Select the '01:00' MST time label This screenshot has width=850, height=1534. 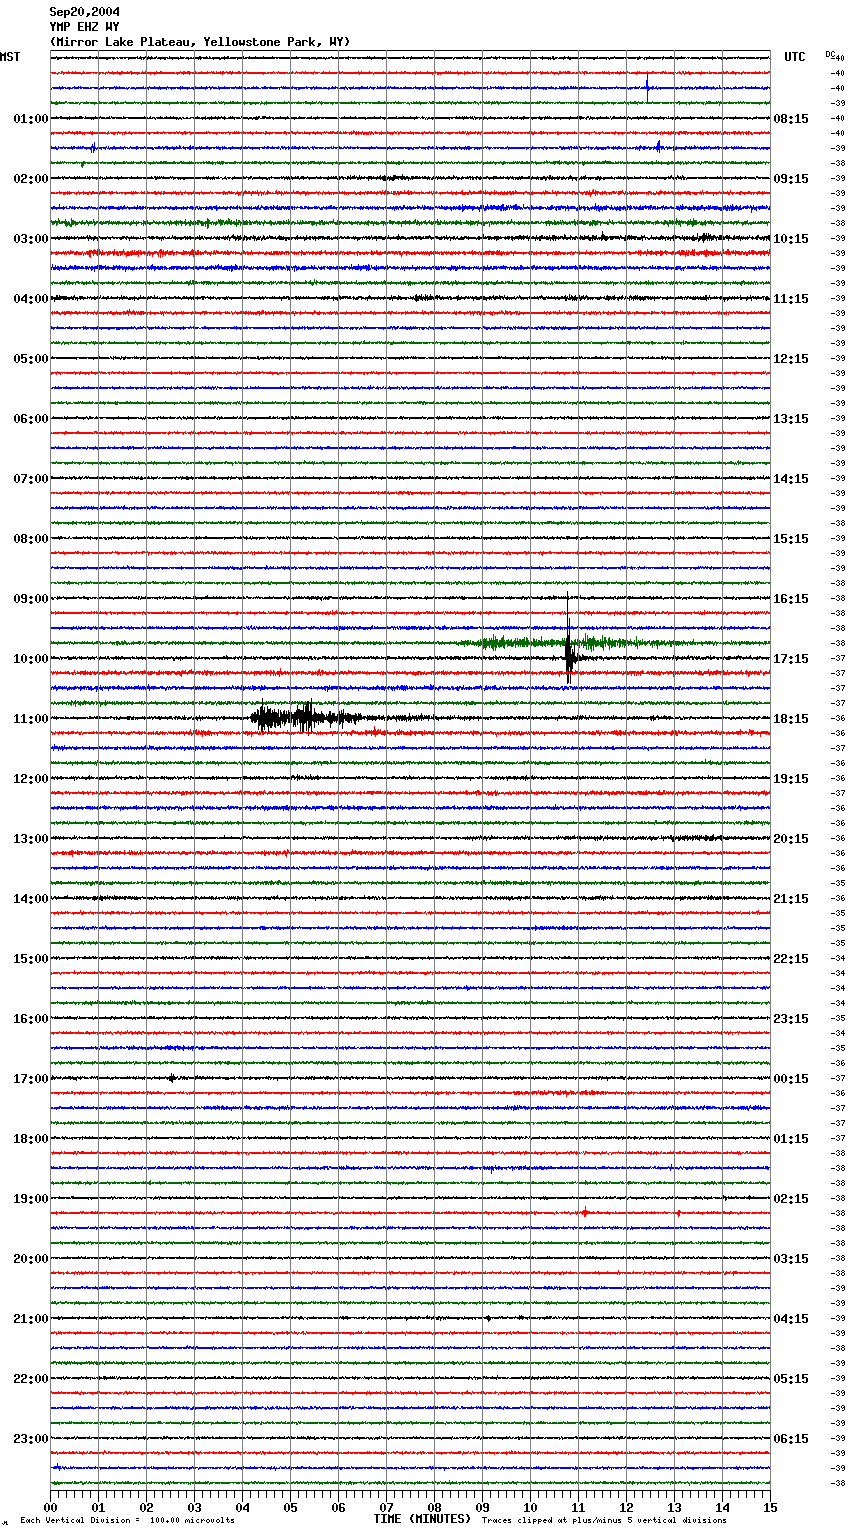tap(31, 119)
